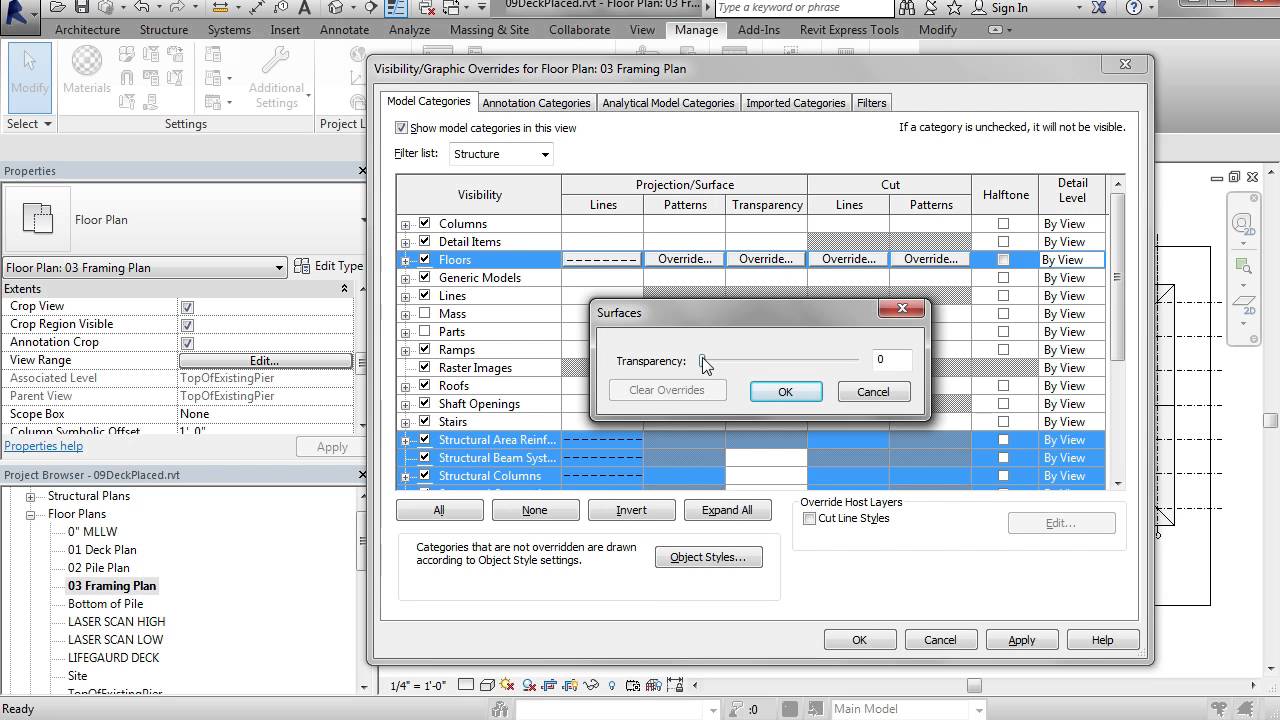Click the Transparency value field showing 0
This screenshot has width=1280, height=720.
coord(891,360)
